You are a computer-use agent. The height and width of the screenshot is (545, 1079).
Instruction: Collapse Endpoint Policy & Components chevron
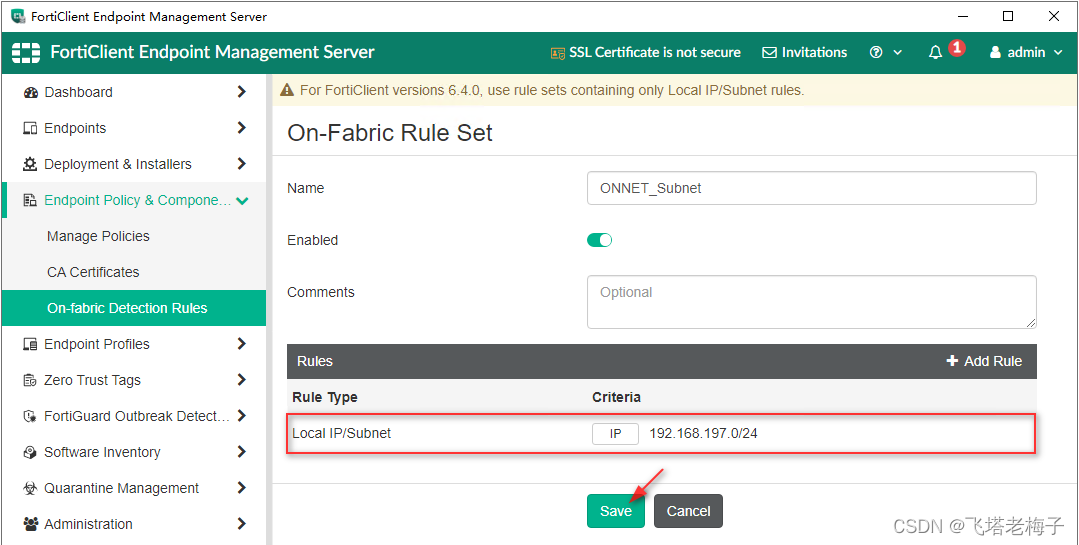(242, 201)
